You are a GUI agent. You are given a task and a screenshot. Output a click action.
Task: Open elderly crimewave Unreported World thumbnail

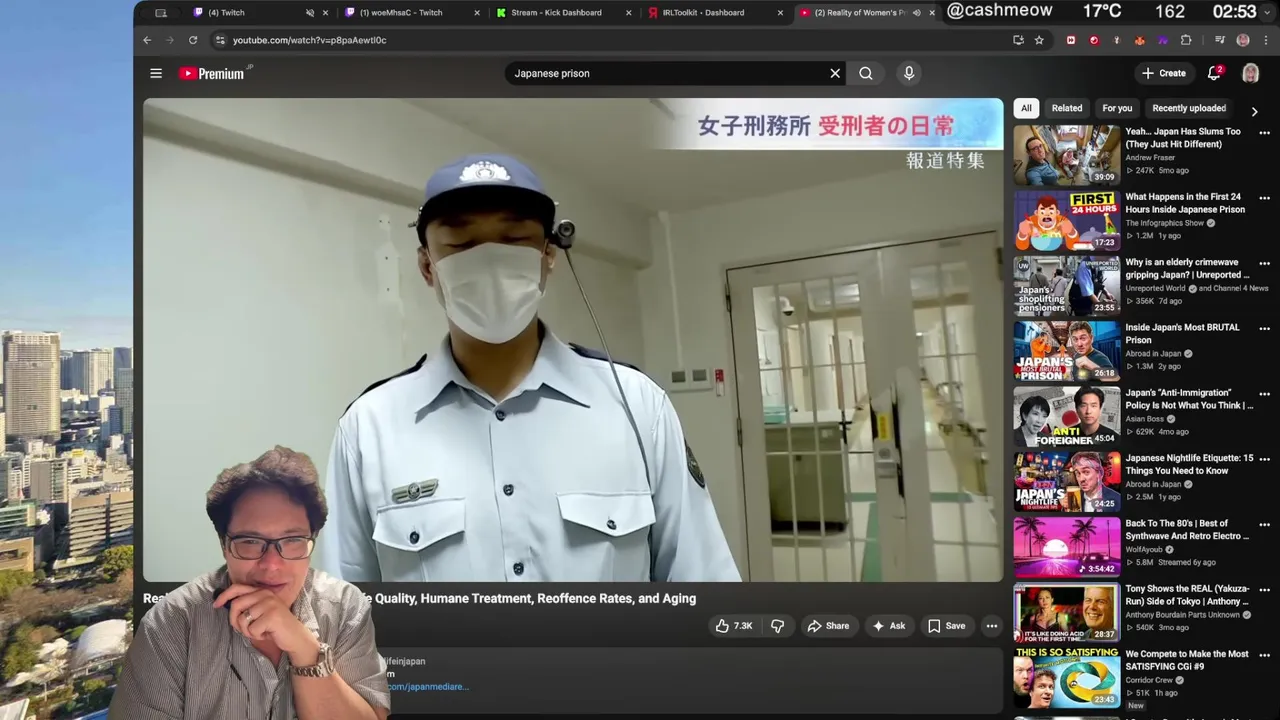(1067, 285)
